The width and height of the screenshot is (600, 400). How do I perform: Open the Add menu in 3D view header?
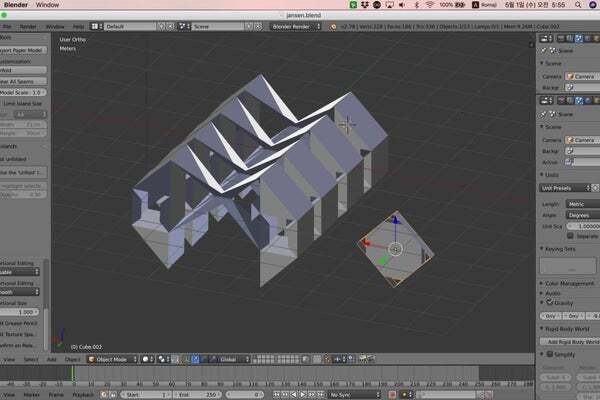tap(51, 359)
